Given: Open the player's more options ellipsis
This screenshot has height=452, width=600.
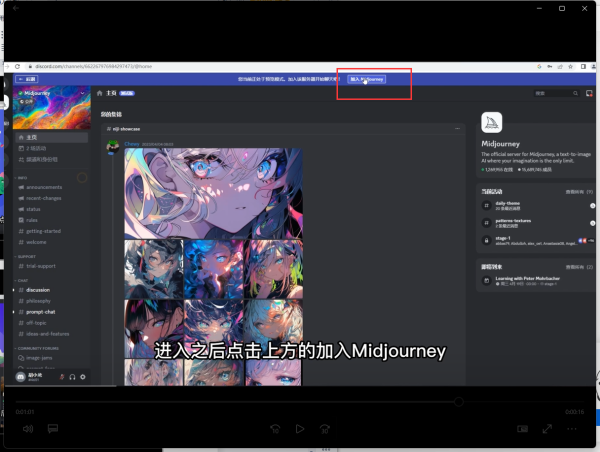Looking at the screenshot, I should pos(572,429).
